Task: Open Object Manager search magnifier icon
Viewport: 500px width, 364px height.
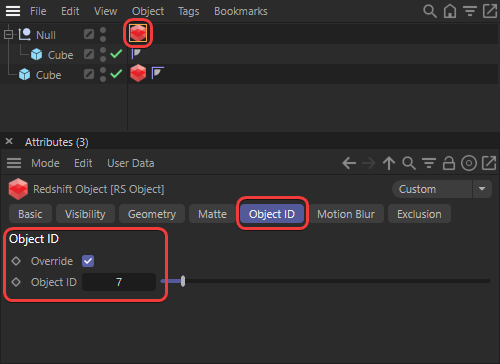Action: coord(430,11)
